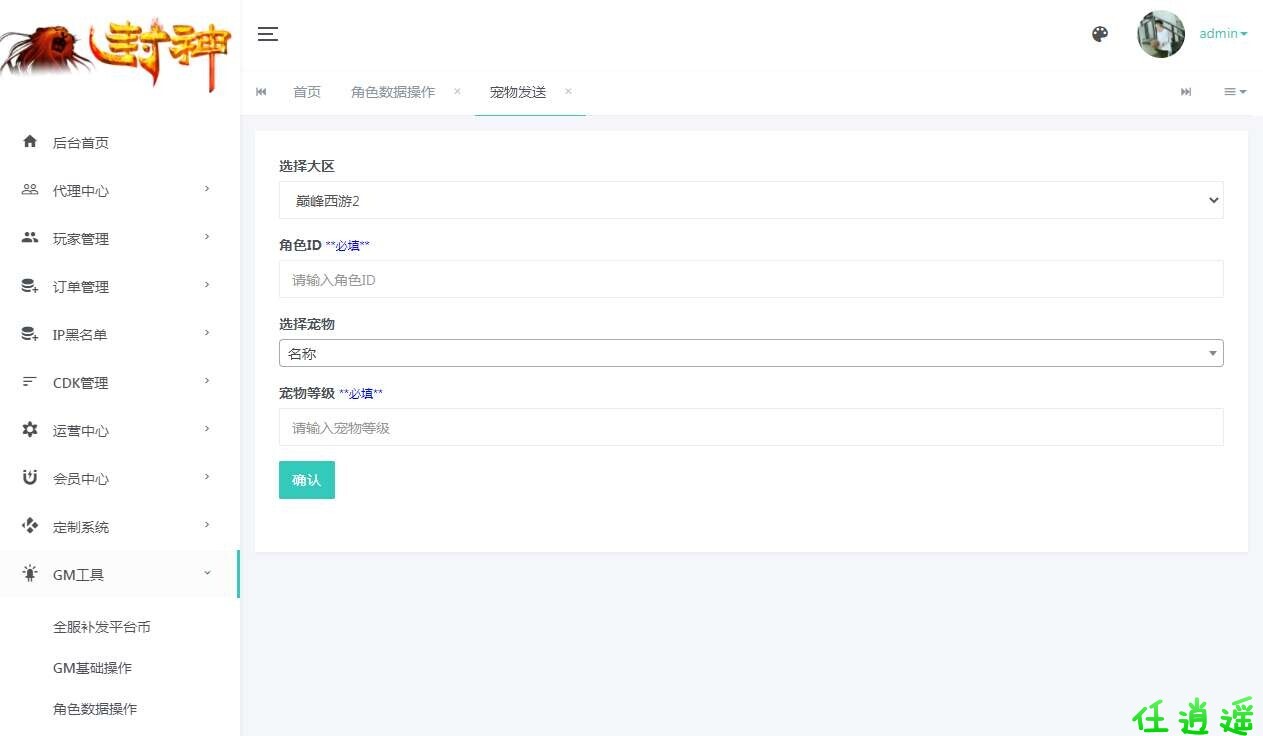Click the 确认 button
This screenshot has height=736, width=1263.
click(306, 480)
